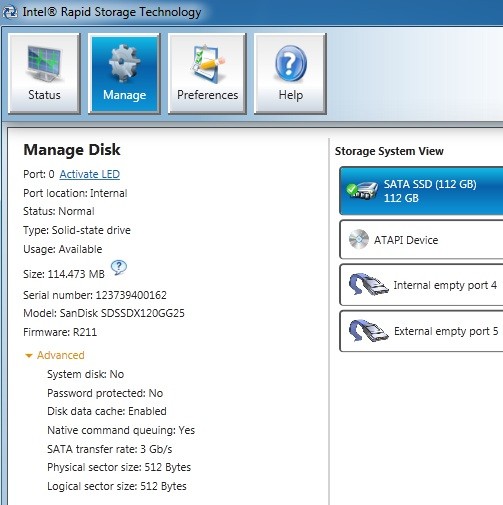This screenshot has height=505, width=503.
Task: Select the Manage gear icon
Action: point(124,63)
